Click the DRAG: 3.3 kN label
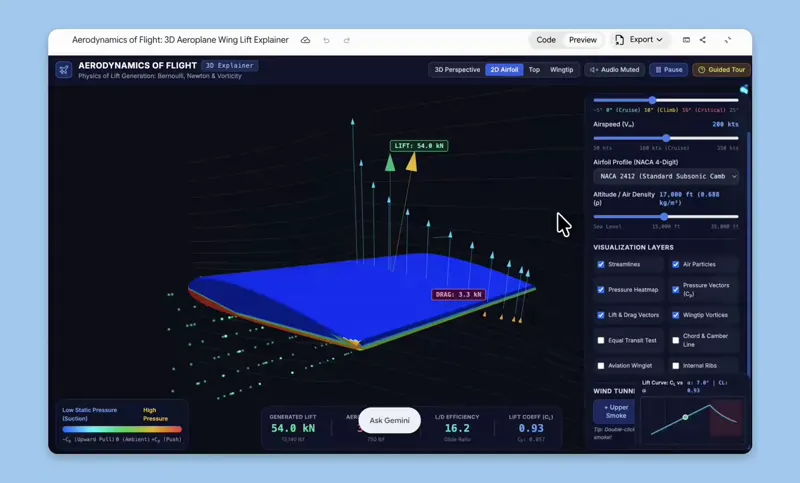This screenshot has width=800, height=483. pos(458,294)
